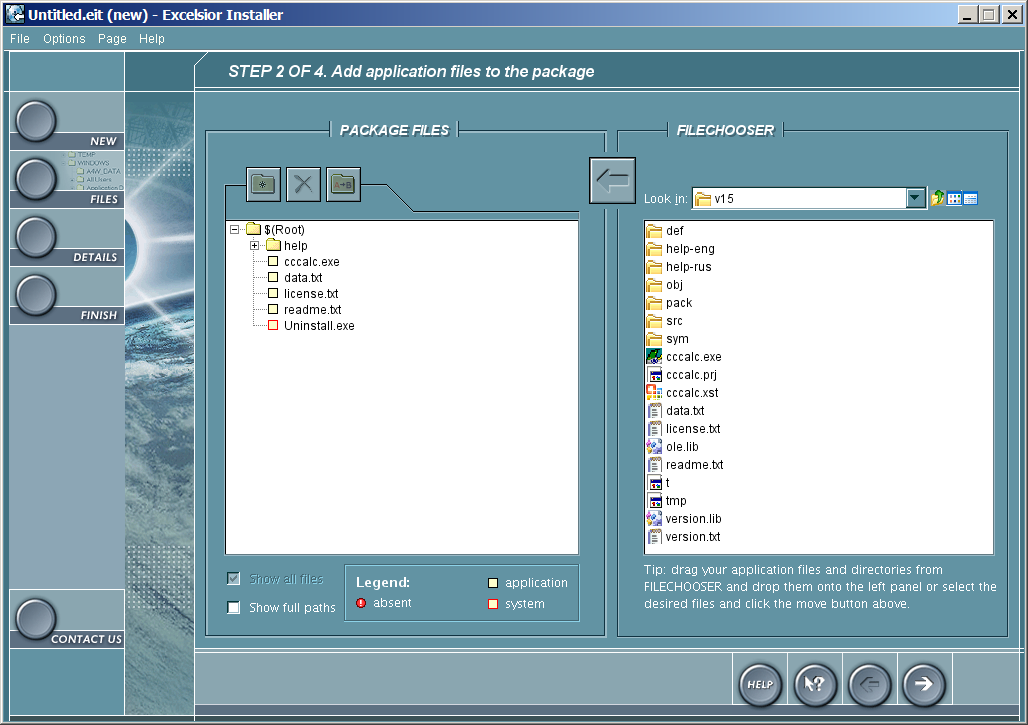1028x725 pixels.
Task: Select the src folder
Action: (665, 321)
